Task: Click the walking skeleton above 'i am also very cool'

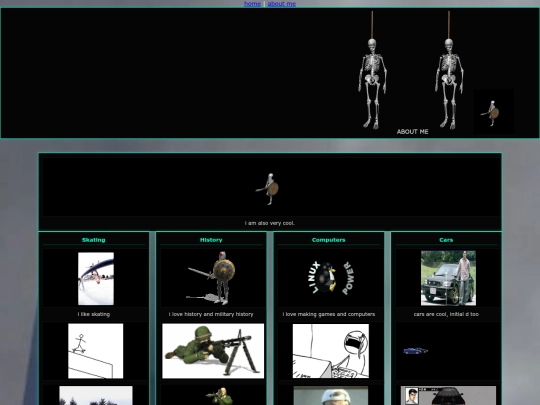Action: [x=268, y=189]
